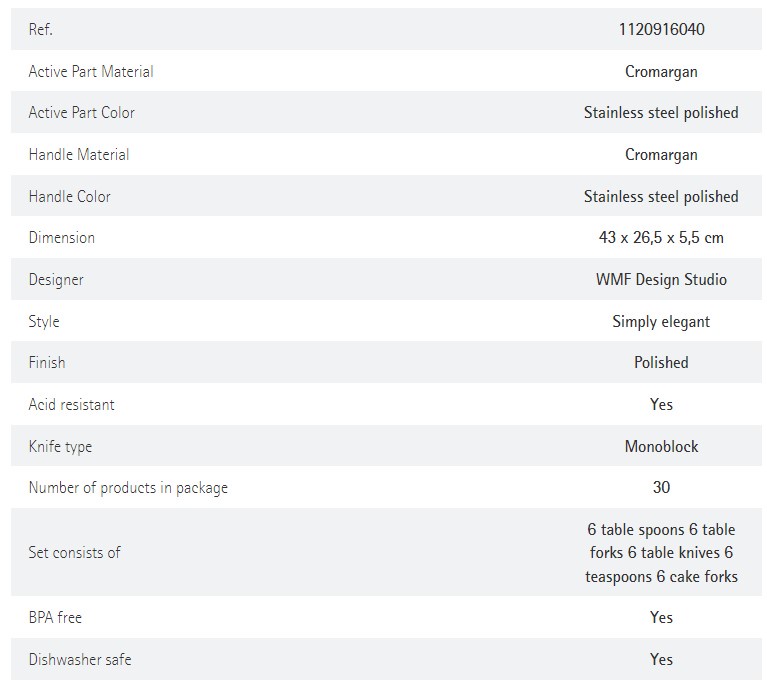Select the "Handle Material" label

79,155
